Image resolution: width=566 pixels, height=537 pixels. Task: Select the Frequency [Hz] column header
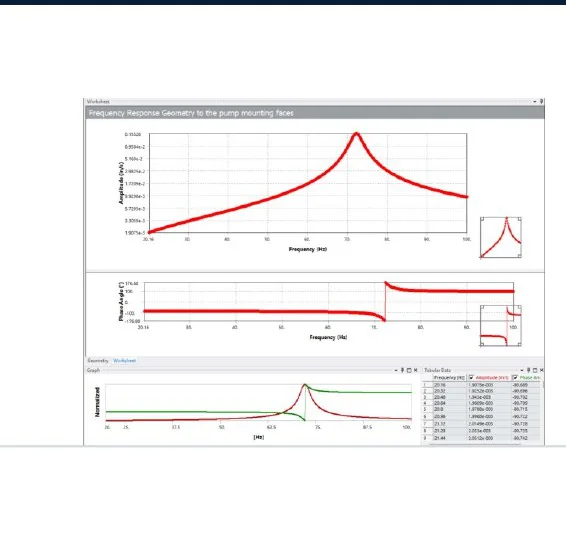tap(449, 378)
